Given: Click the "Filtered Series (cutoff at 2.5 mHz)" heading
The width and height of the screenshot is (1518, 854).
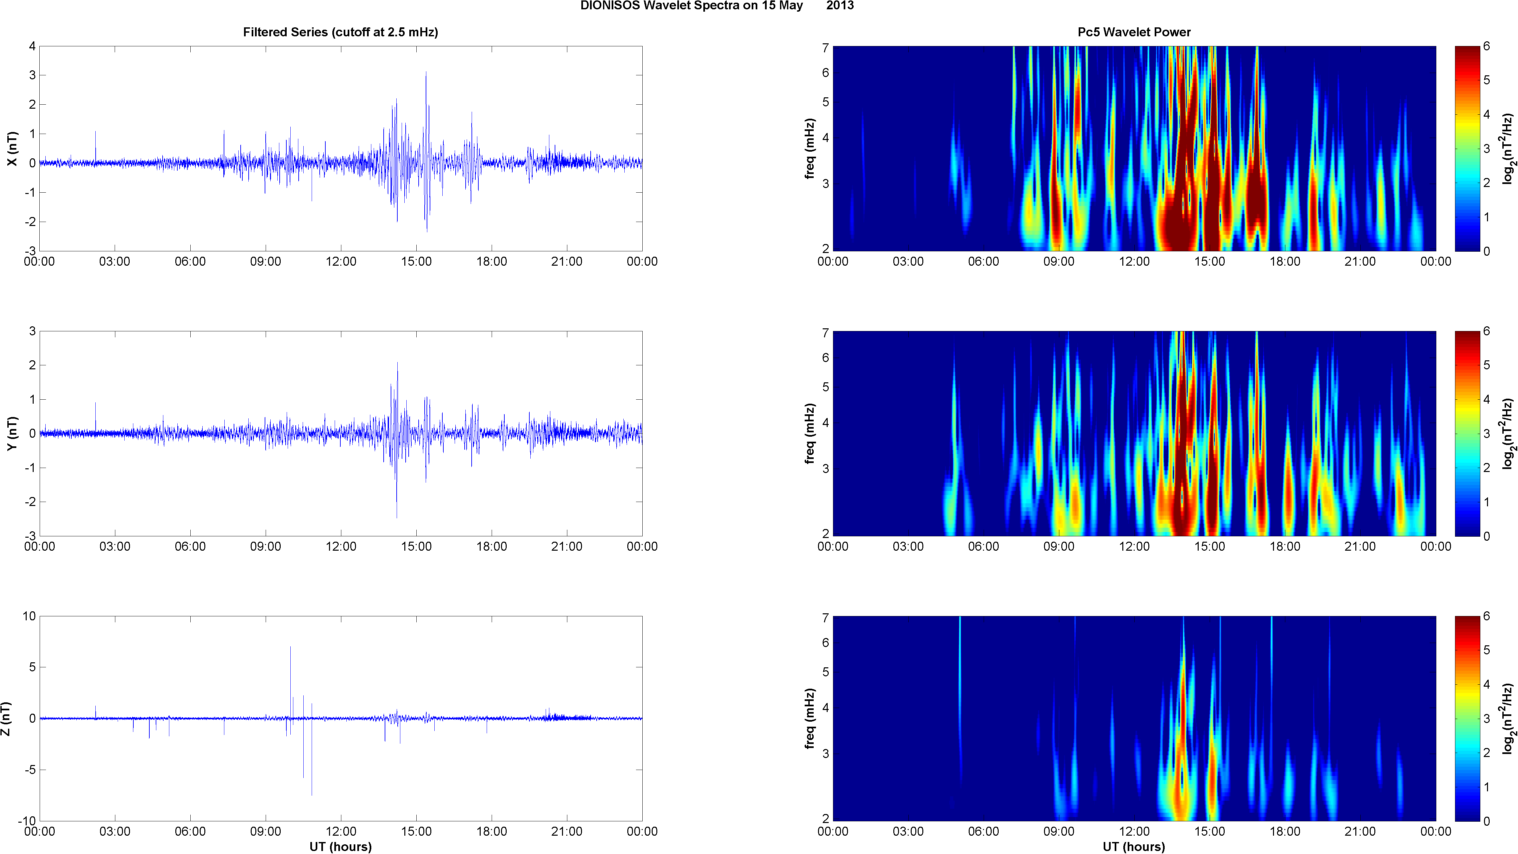Looking at the screenshot, I should click(340, 32).
